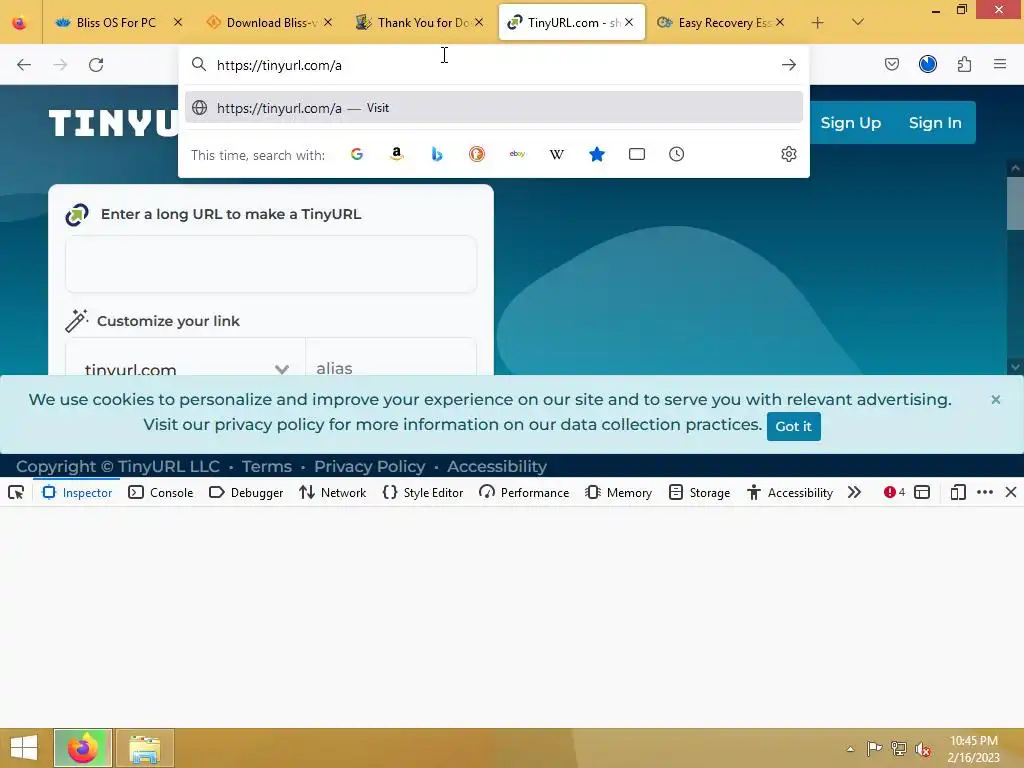This screenshot has height=768, width=1024.
Task: Accept cookies with Got it button
Action: pos(793,426)
